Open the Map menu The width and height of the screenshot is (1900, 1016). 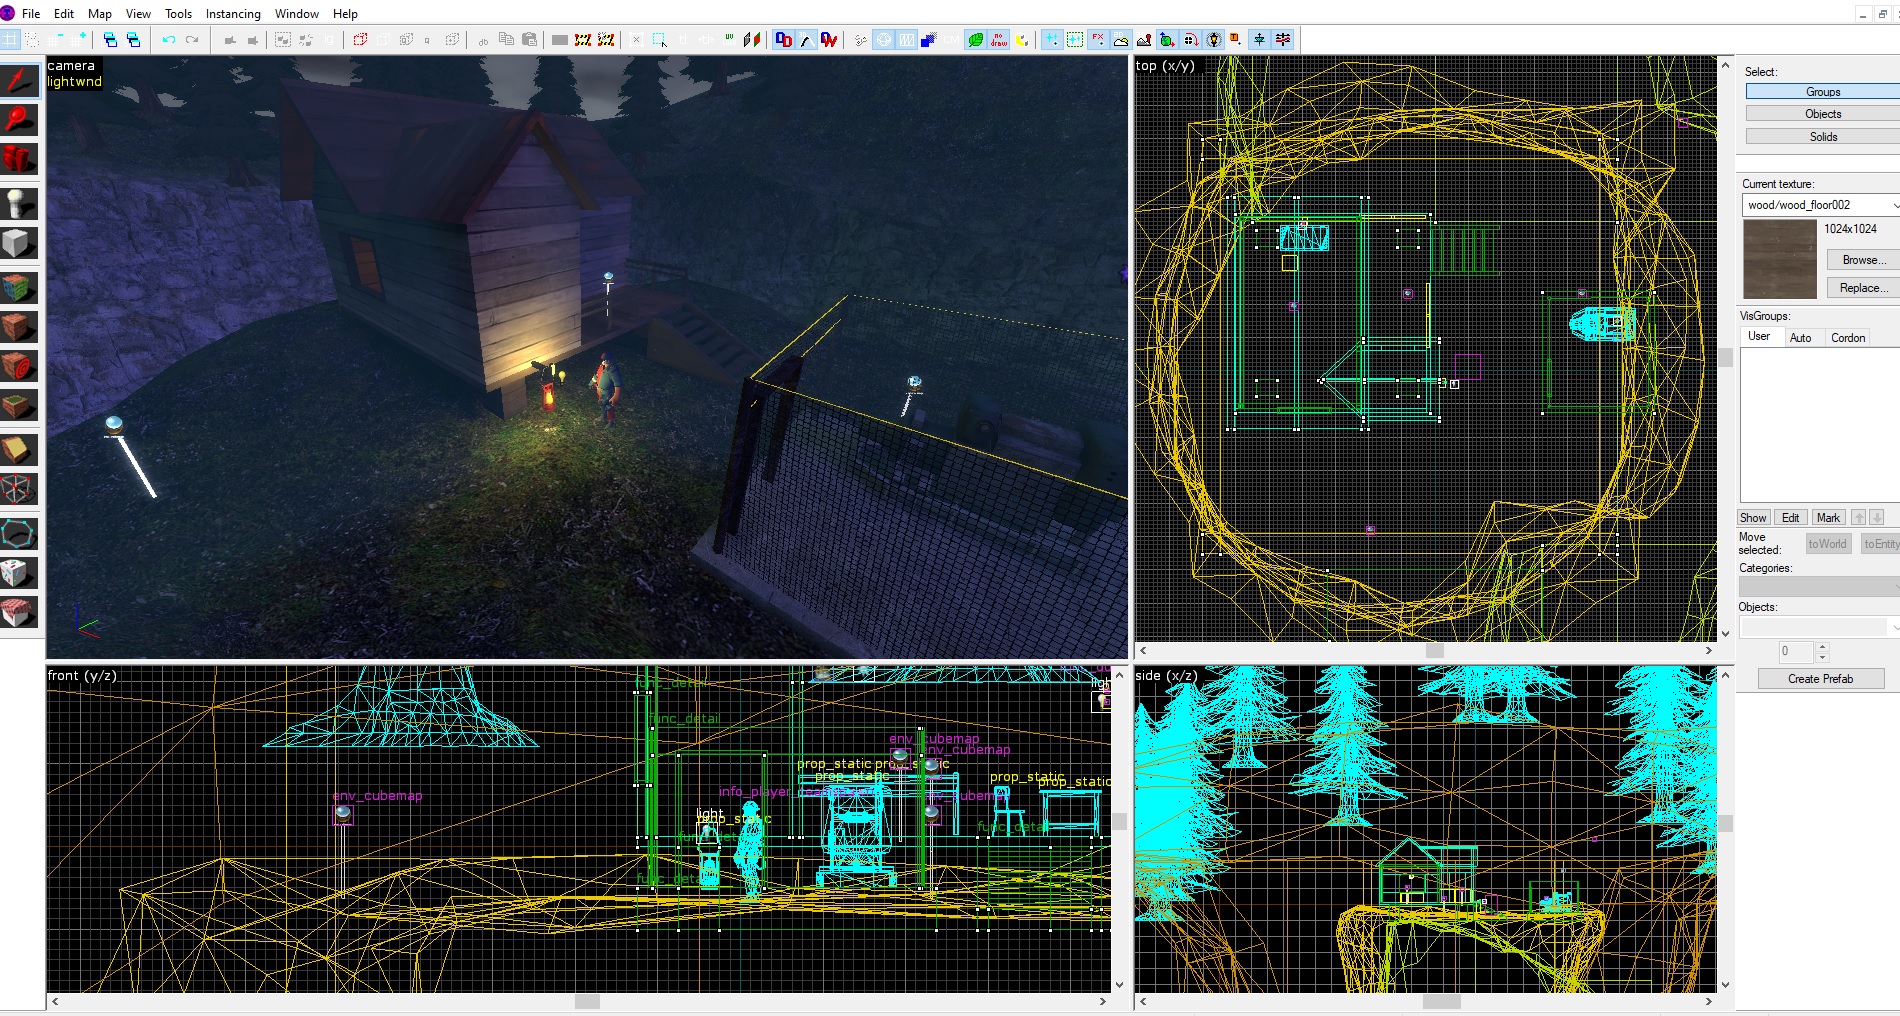(x=100, y=14)
